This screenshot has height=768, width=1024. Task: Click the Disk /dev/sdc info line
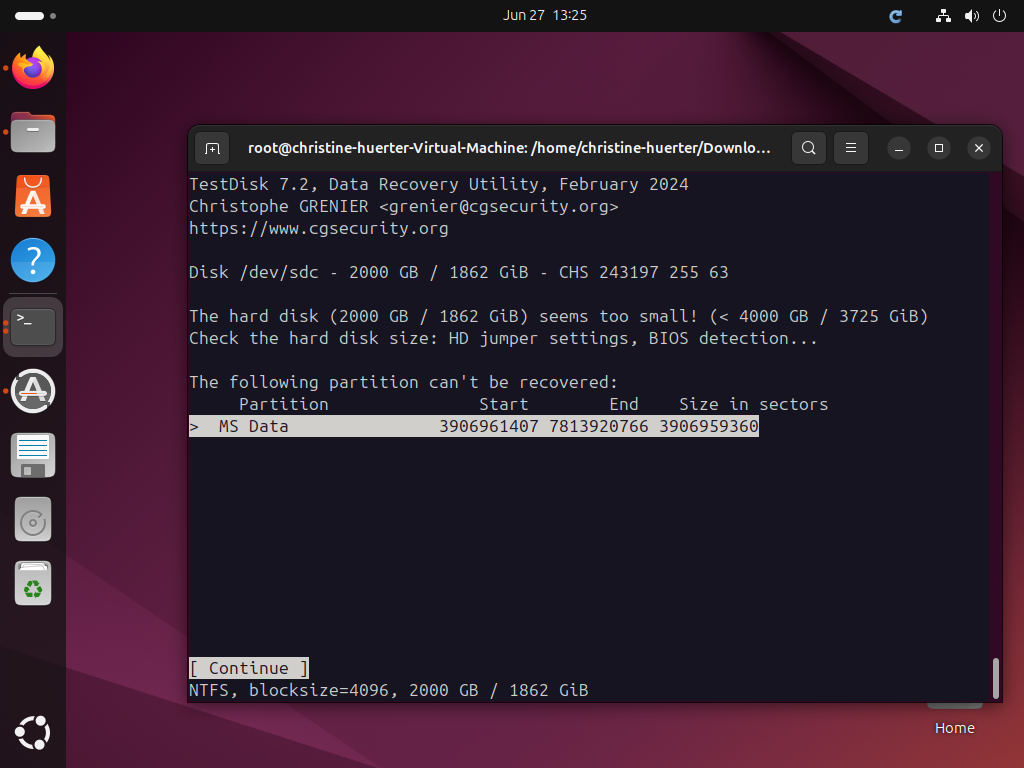click(x=458, y=272)
